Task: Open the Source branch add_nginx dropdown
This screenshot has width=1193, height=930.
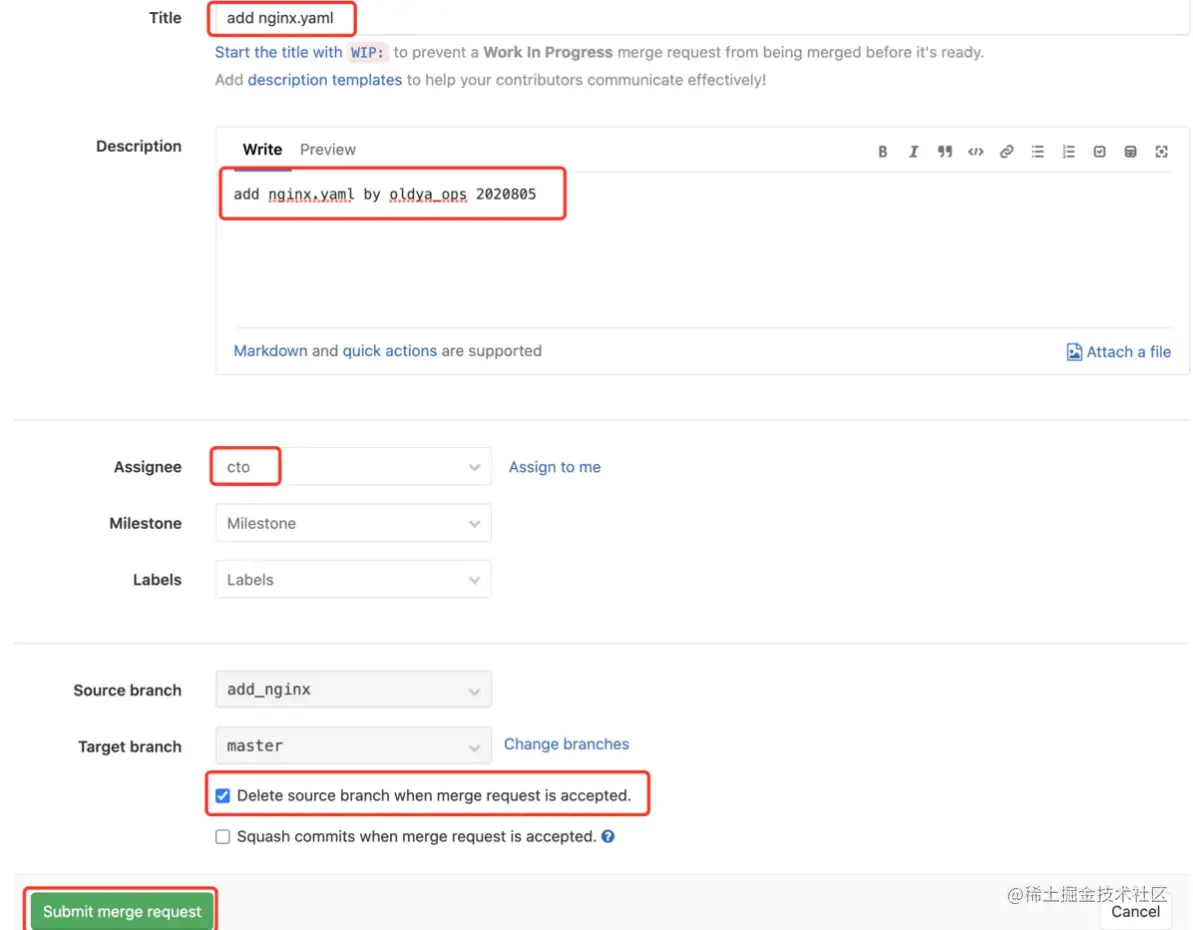Action: point(353,690)
